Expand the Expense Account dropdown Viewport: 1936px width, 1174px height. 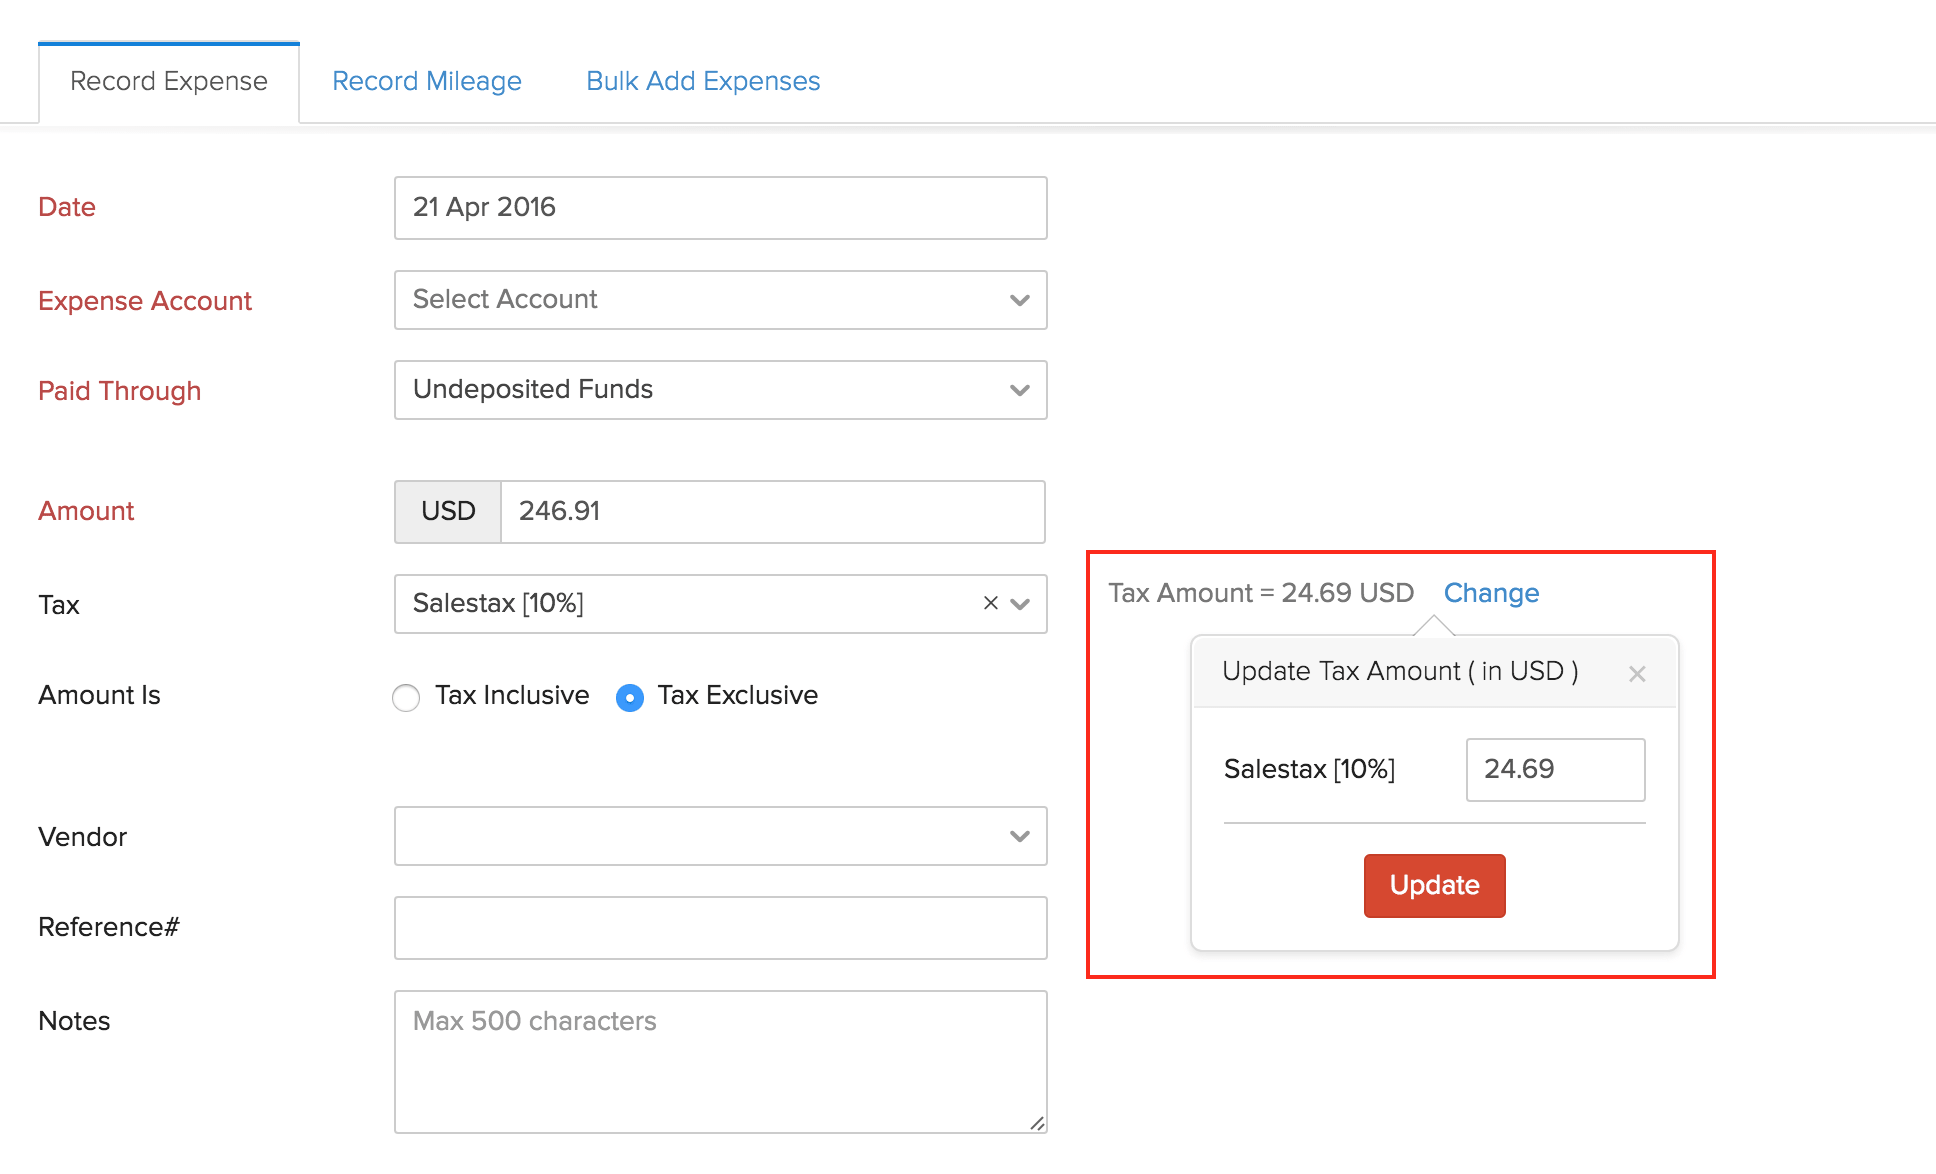point(718,299)
